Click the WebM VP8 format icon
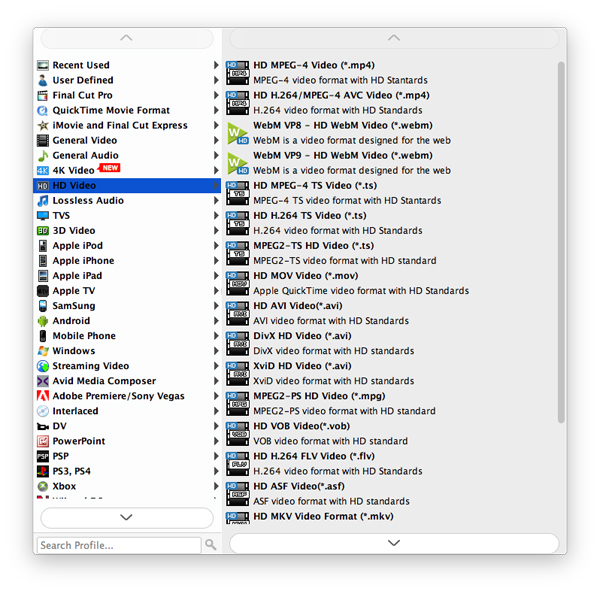The width and height of the screenshot is (600, 594). point(237,133)
